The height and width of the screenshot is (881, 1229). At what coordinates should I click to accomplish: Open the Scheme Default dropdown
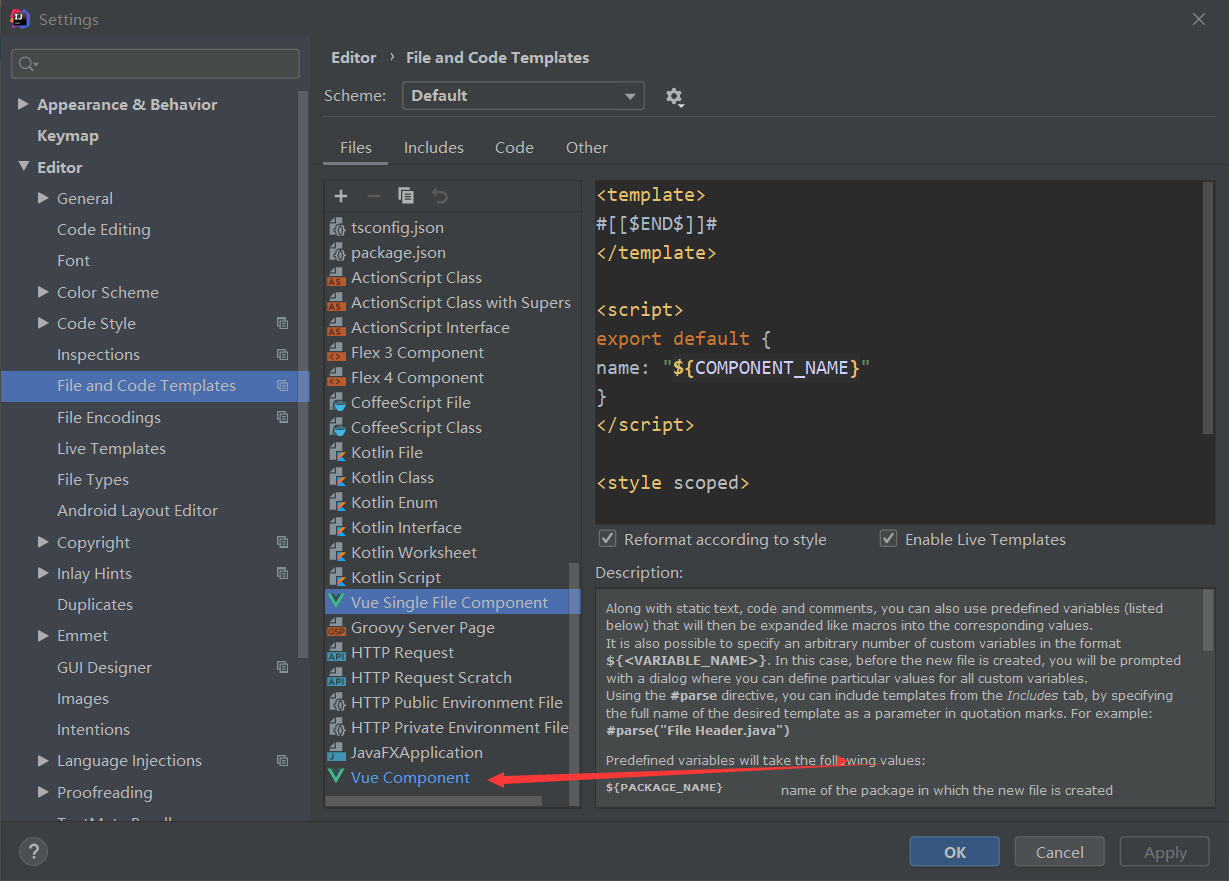point(523,96)
